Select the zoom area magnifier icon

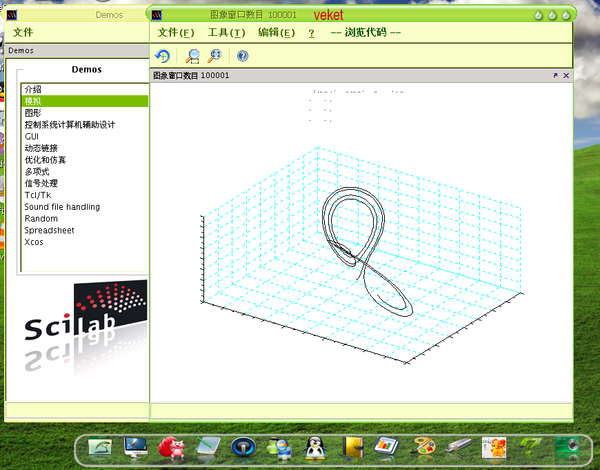click(x=193, y=56)
